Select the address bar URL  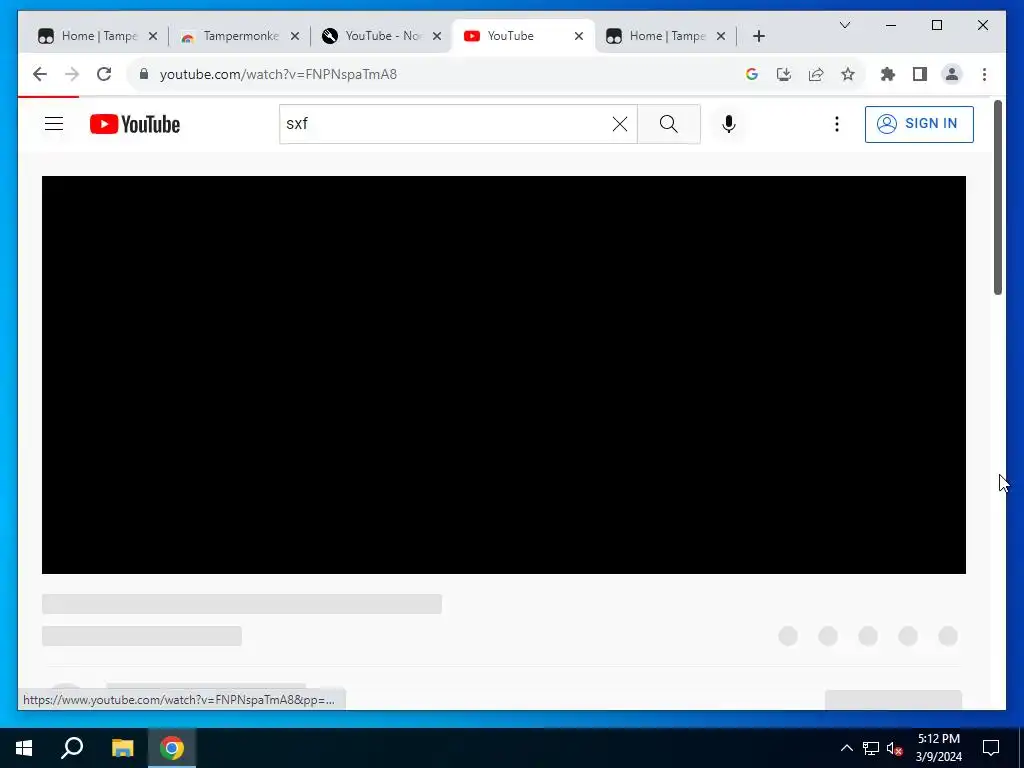point(278,74)
